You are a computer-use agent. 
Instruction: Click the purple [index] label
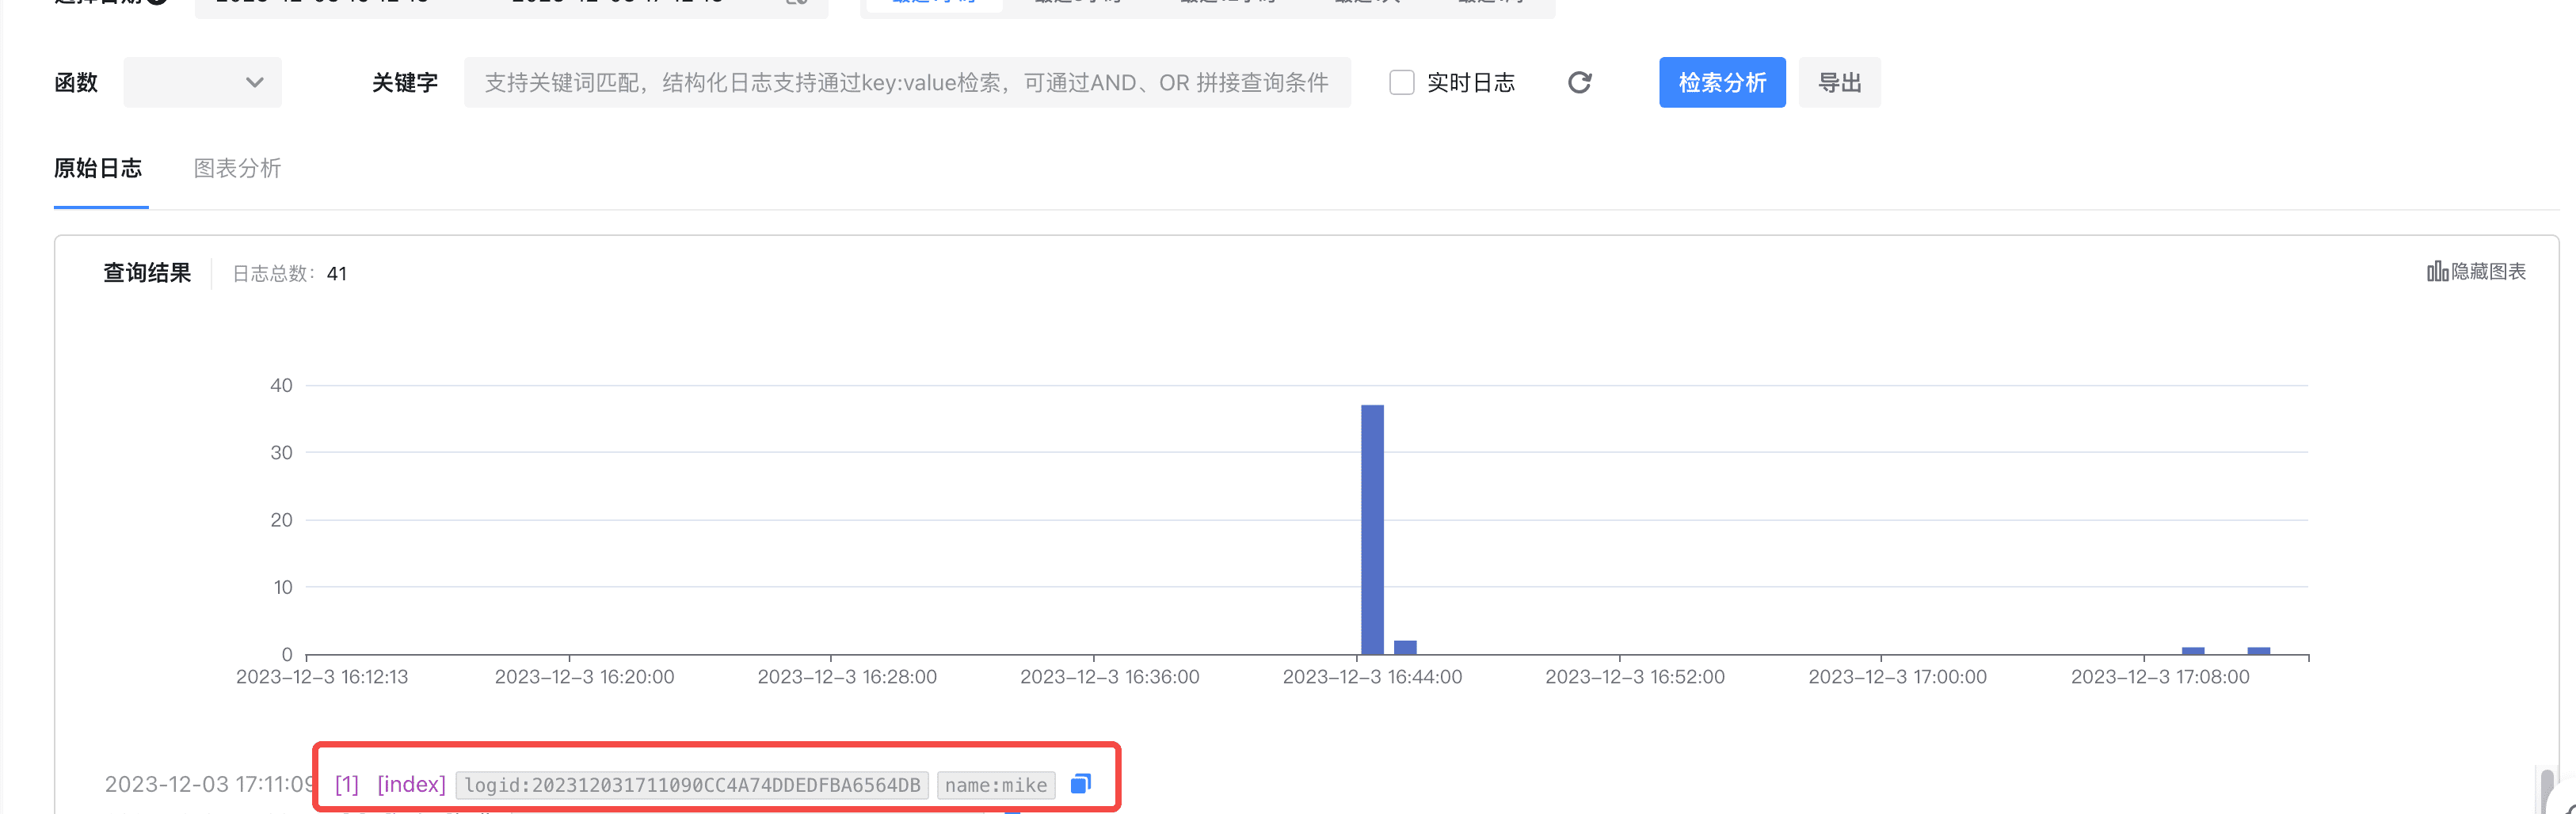pyautogui.click(x=411, y=785)
